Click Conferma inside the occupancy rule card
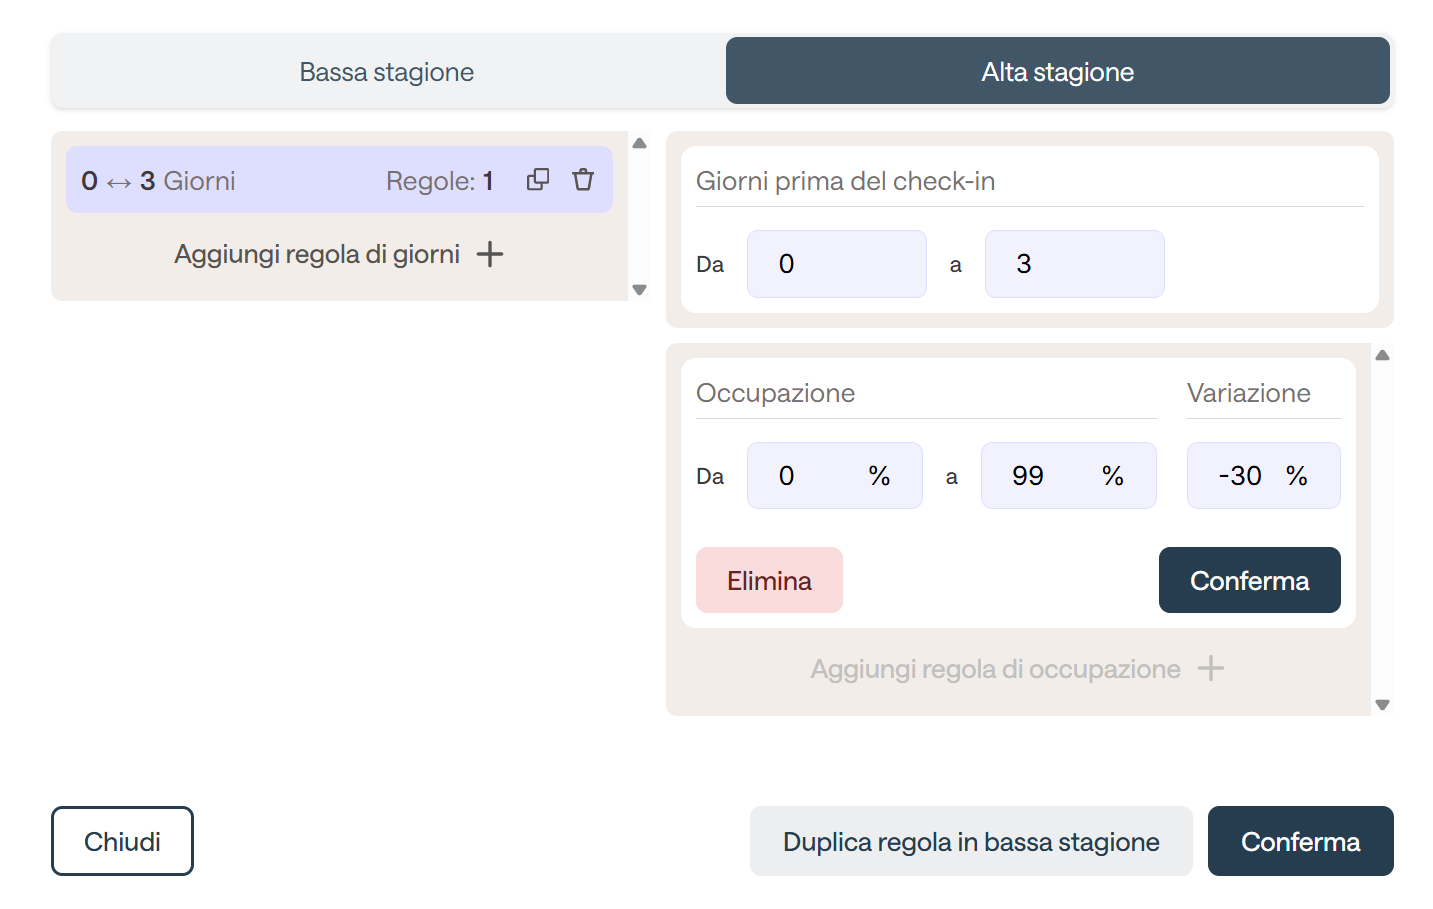1433x909 pixels. click(x=1250, y=580)
